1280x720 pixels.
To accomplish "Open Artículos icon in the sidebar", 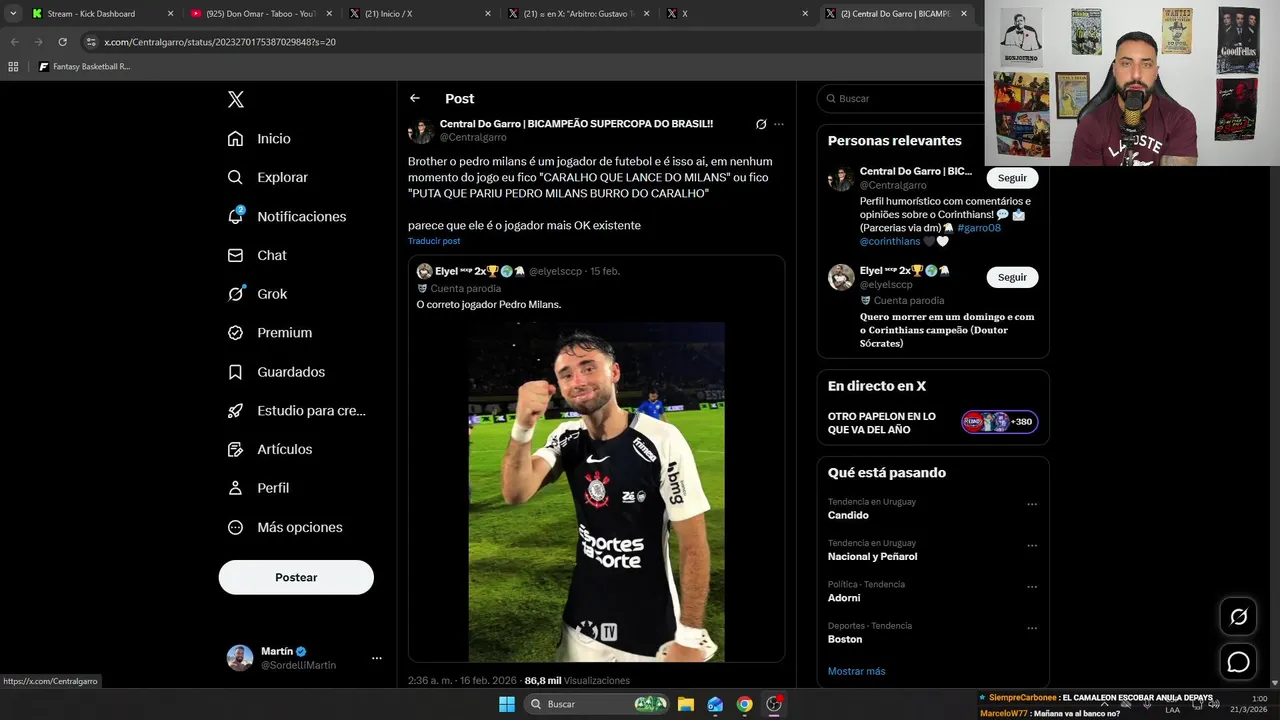I will point(235,449).
